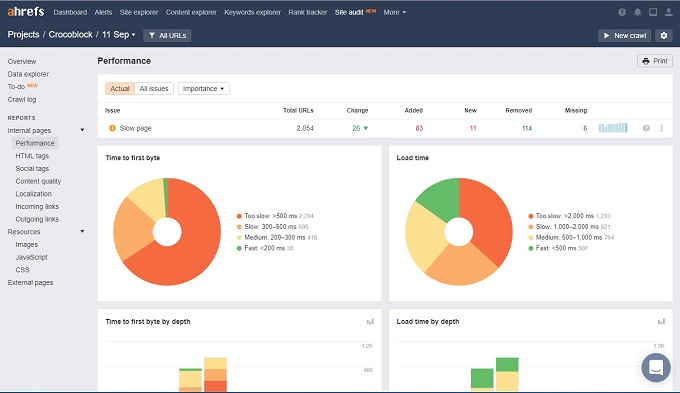Go to Keywords explorer
Image resolution: width=680 pixels, height=393 pixels.
[x=252, y=13]
